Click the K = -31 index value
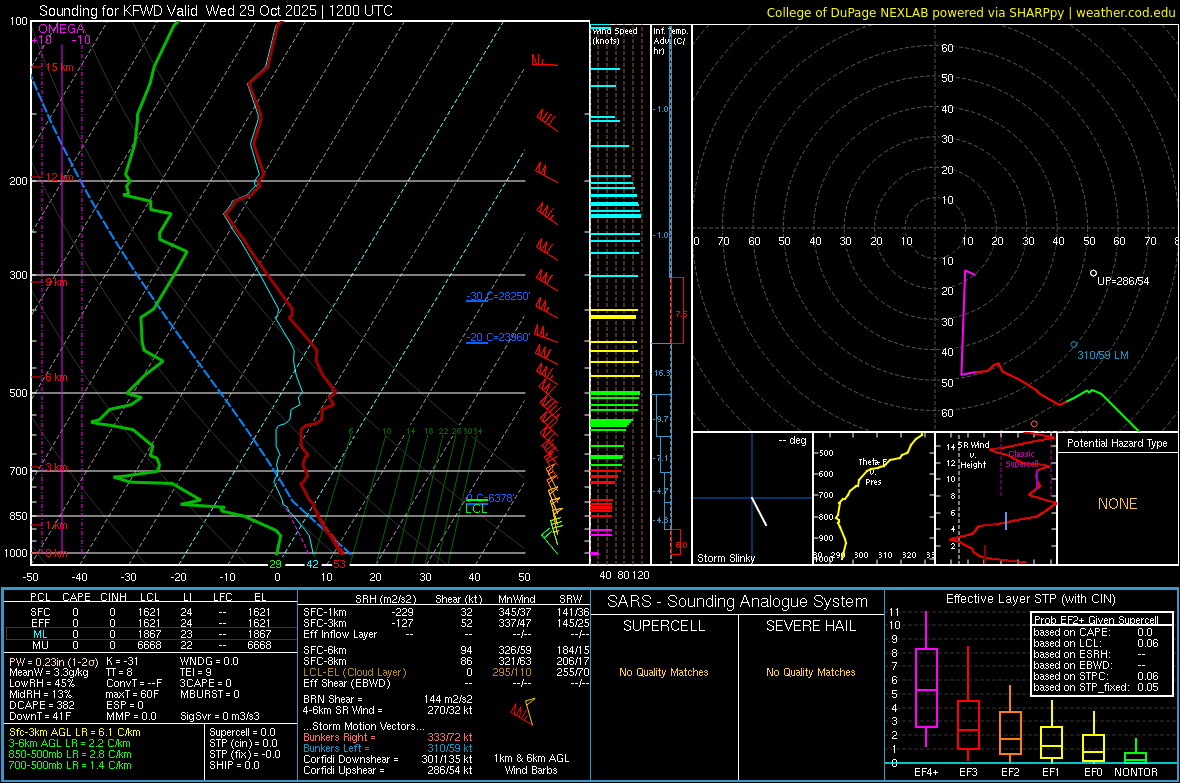The image size is (1180, 783). (x=122, y=661)
